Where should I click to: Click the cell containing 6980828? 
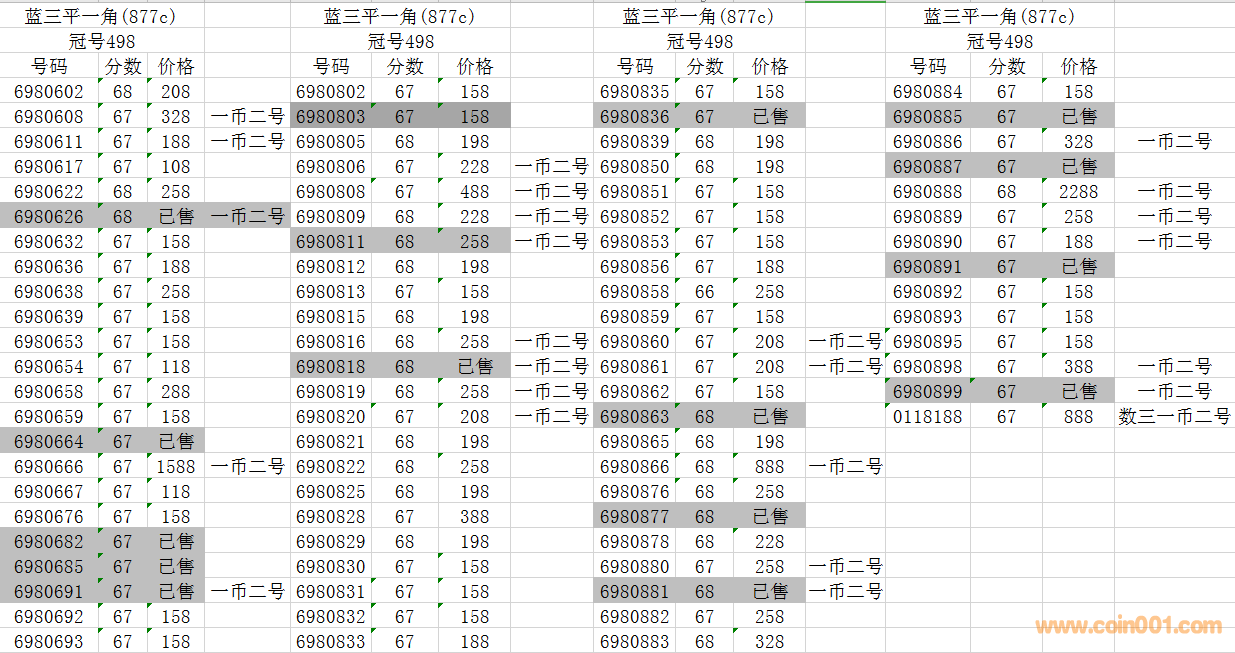[331, 517]
